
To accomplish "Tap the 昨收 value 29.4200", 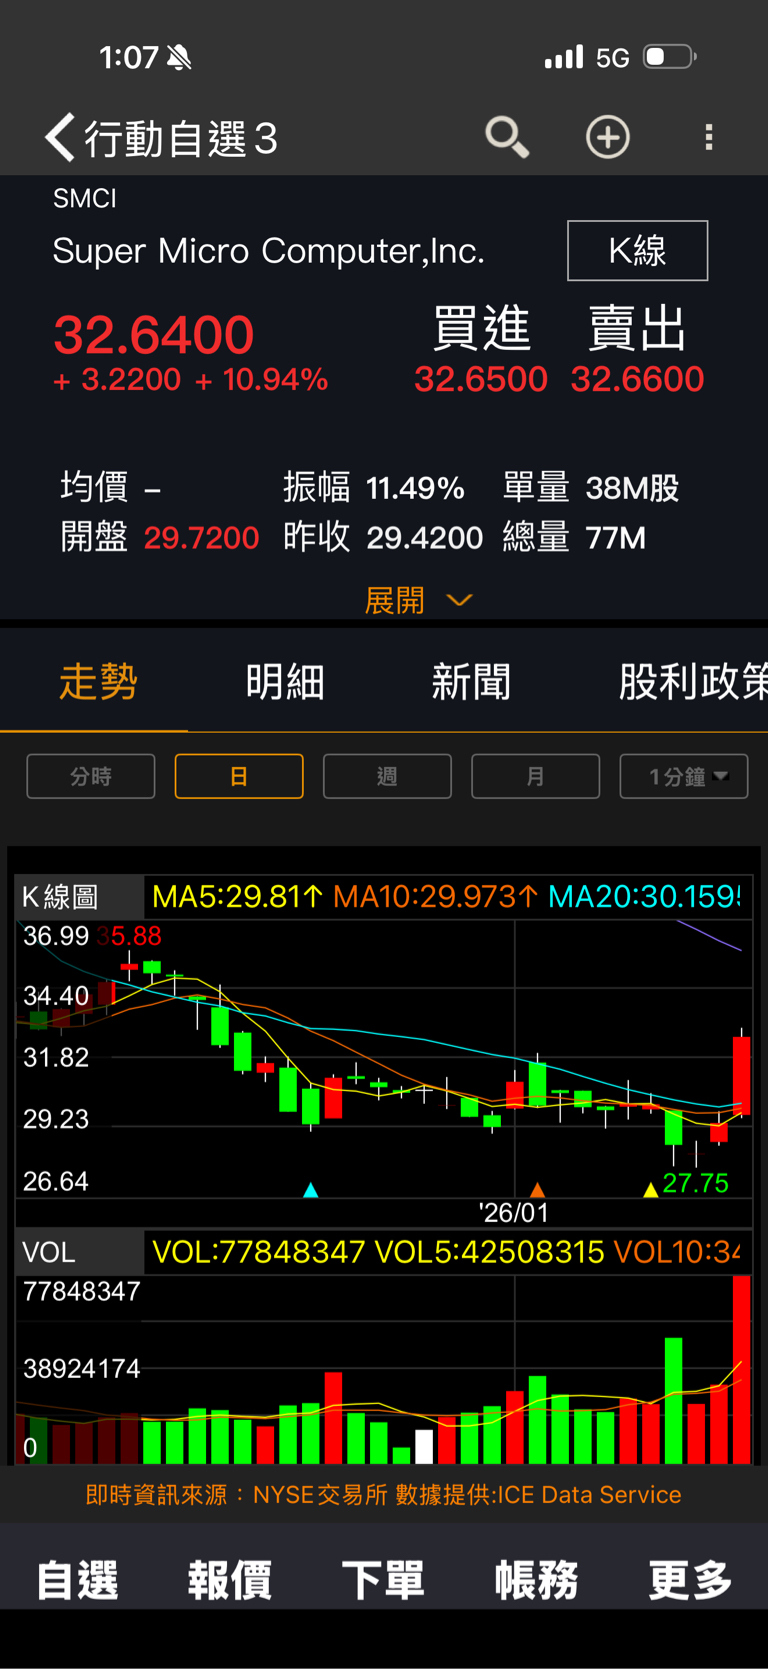I will (425, 538).
